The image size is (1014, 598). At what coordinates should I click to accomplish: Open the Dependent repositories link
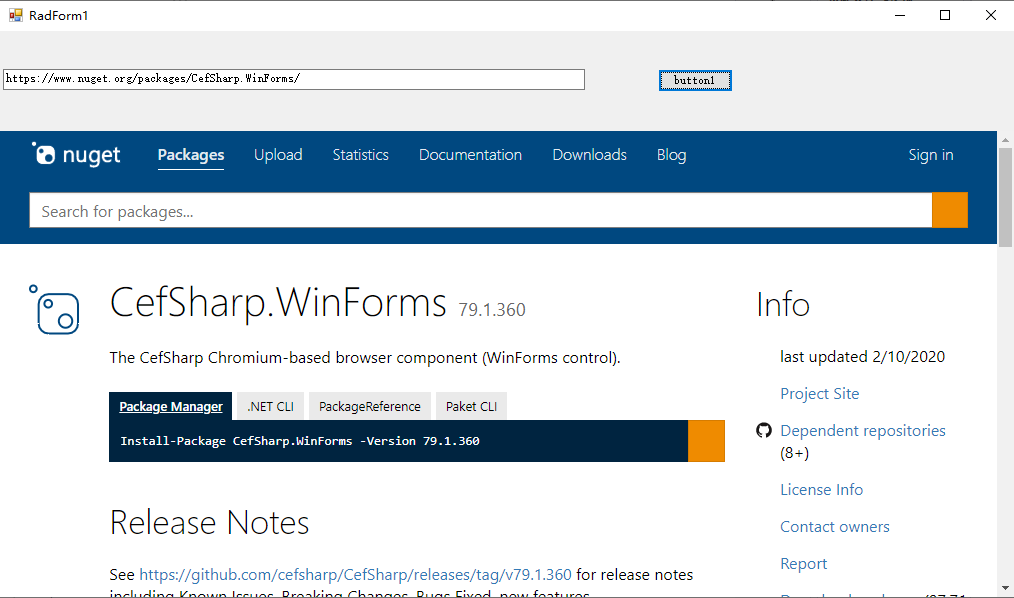(x=863, y=431)
